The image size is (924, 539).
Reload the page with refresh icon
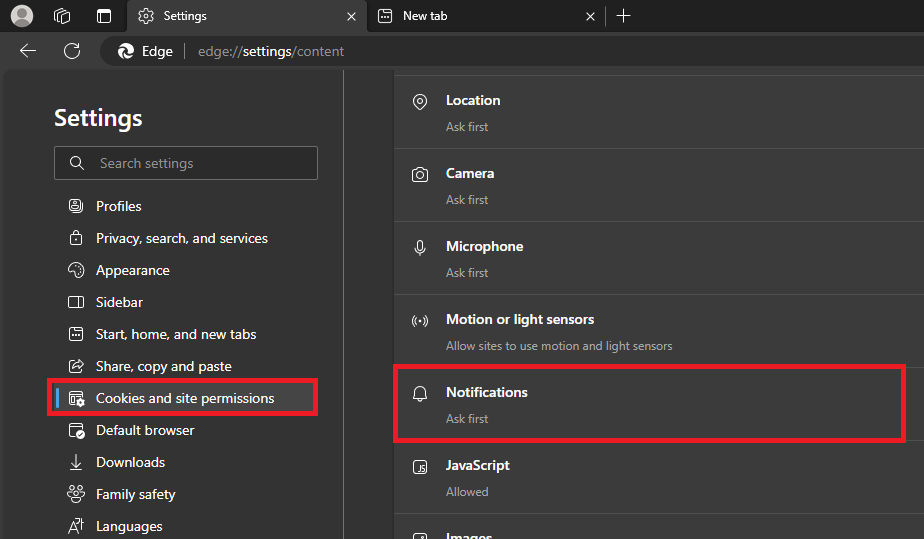click(x=72, y=51)
